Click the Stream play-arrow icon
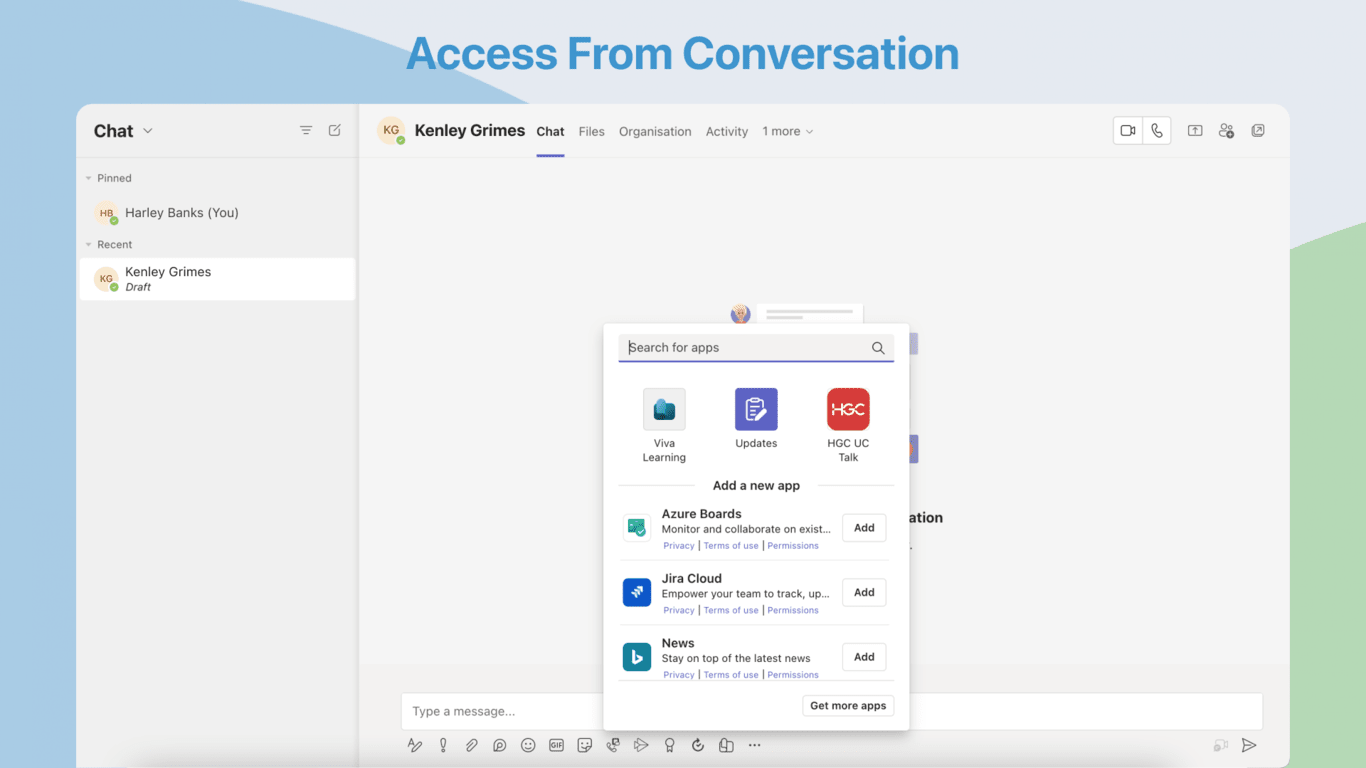Viewport: 1366px width, 768px height. point(641,745)
